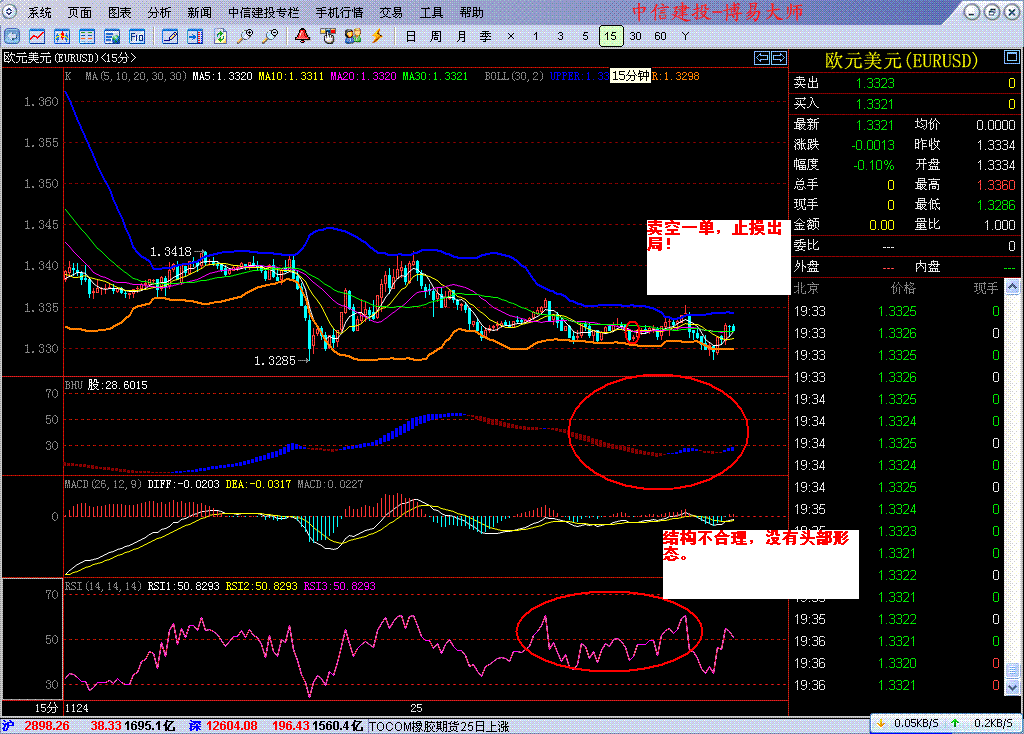The height and width of the screenshot is (734, 1024).
Task: Click the Y period button
Action: click(685, 37)
